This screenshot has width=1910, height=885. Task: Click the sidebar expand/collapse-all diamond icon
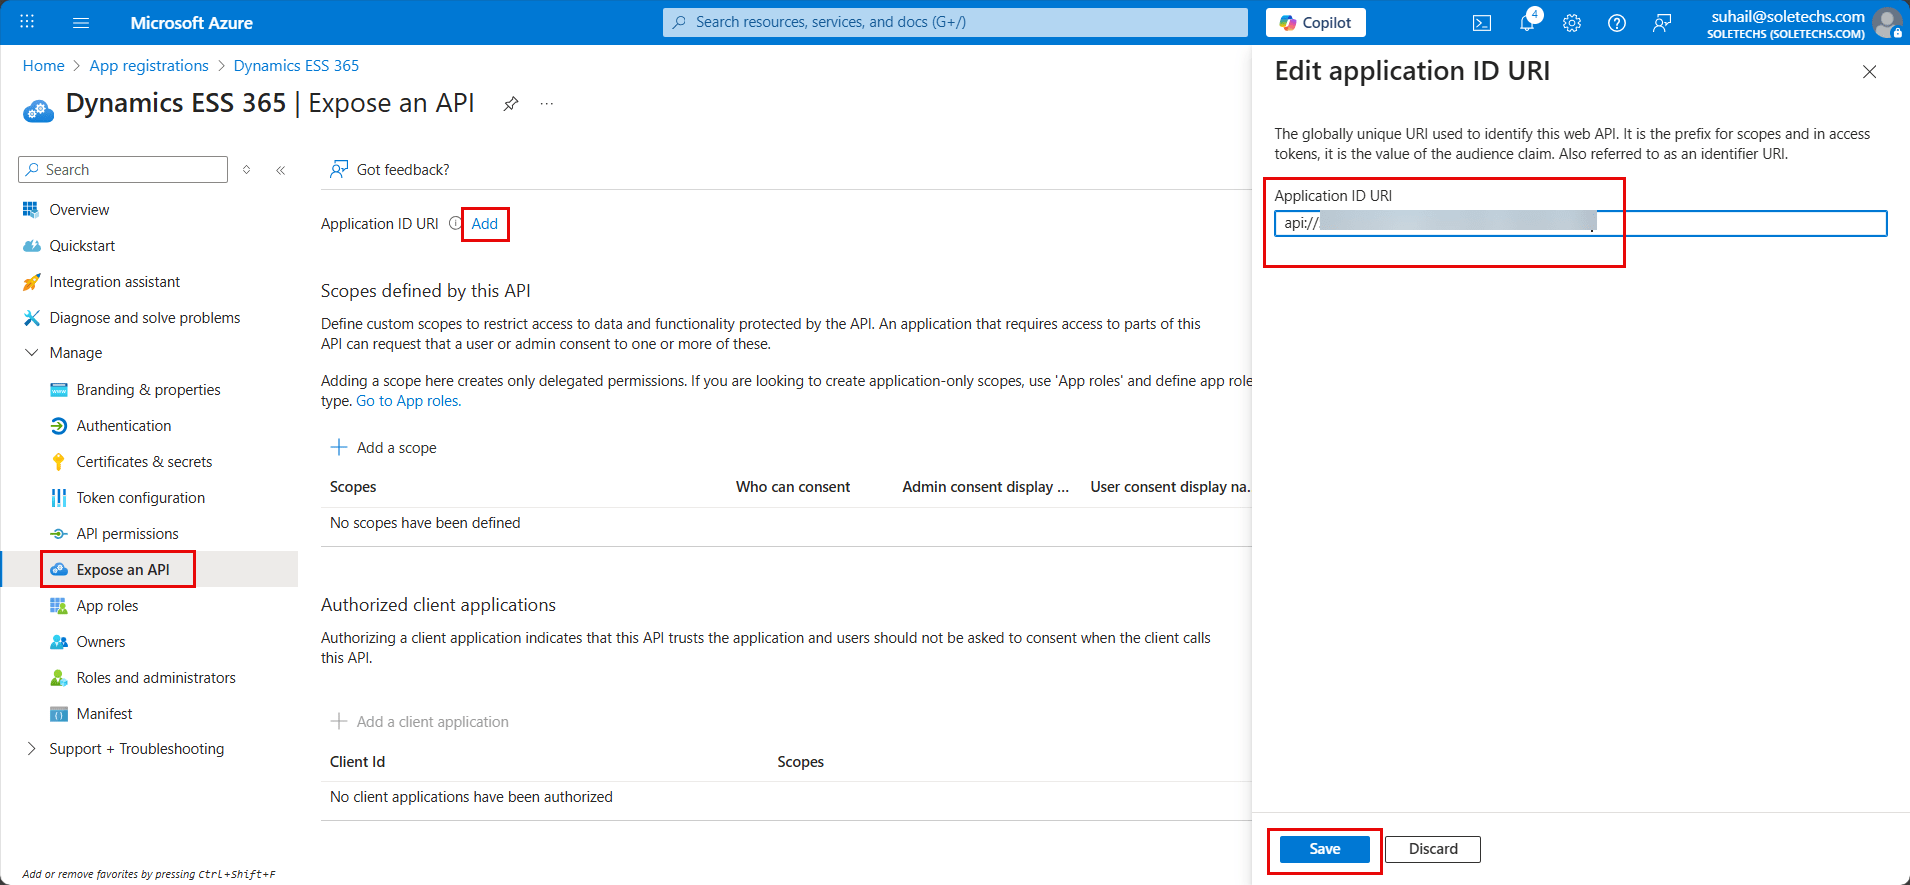pos(247,170)
